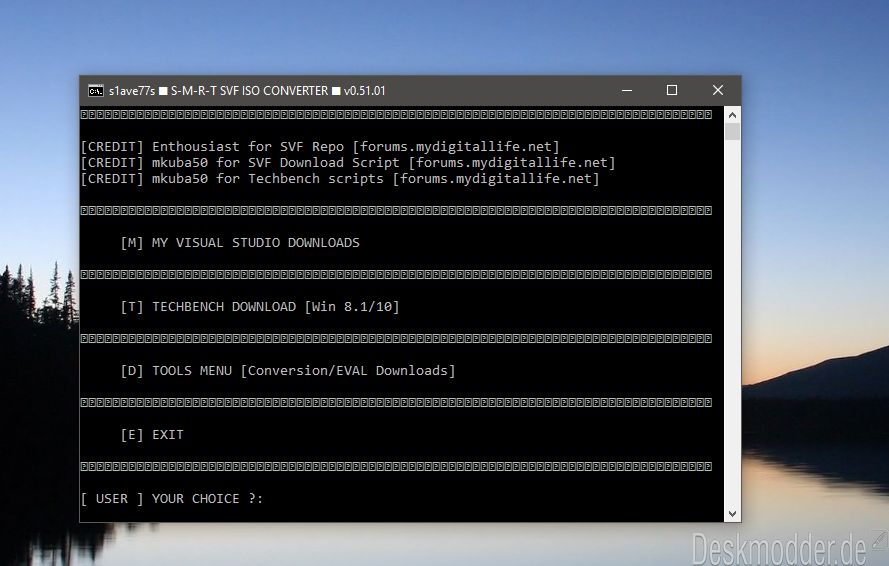
Task: Maximize the SVF ISO Converter window
Action: [x=672, y=91]
